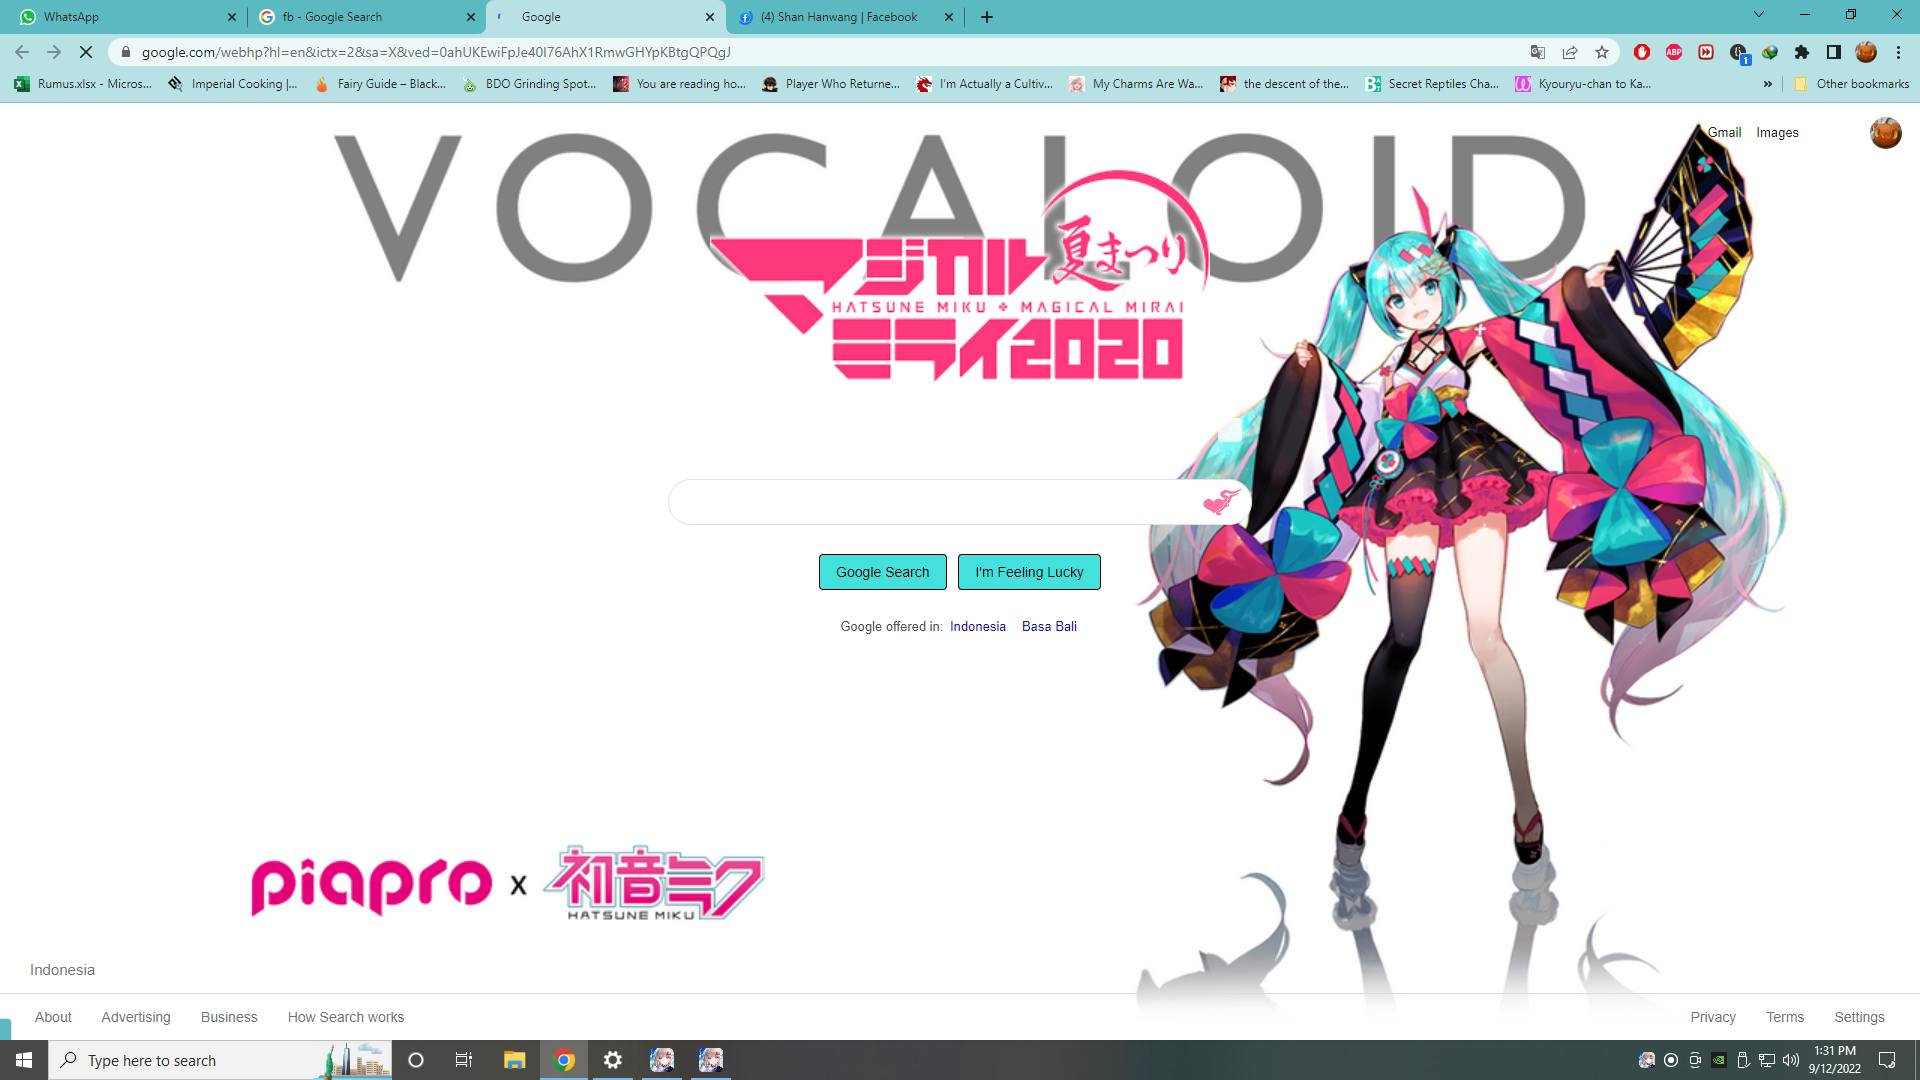Open the Chrome profile avatar in the toolbar
Viewport: 1920px width, 1080px height.
[1866, 52]
